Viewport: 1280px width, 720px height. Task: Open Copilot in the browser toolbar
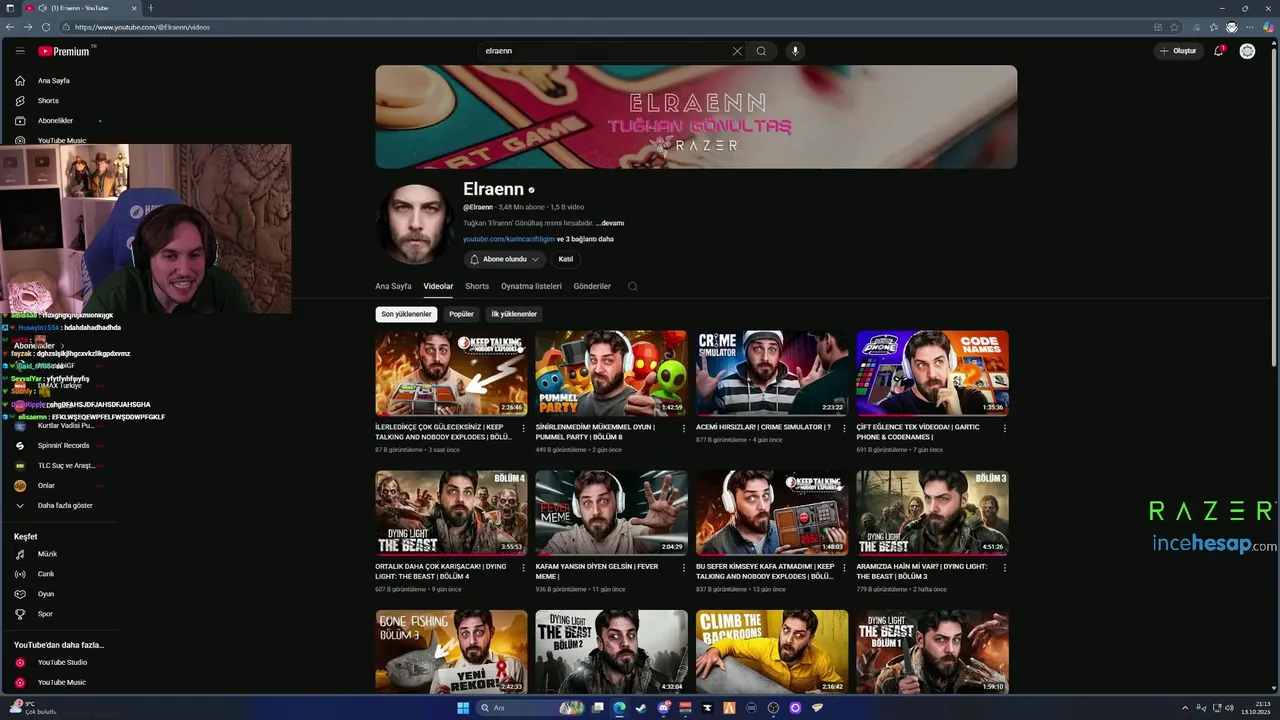point(1268,27)
